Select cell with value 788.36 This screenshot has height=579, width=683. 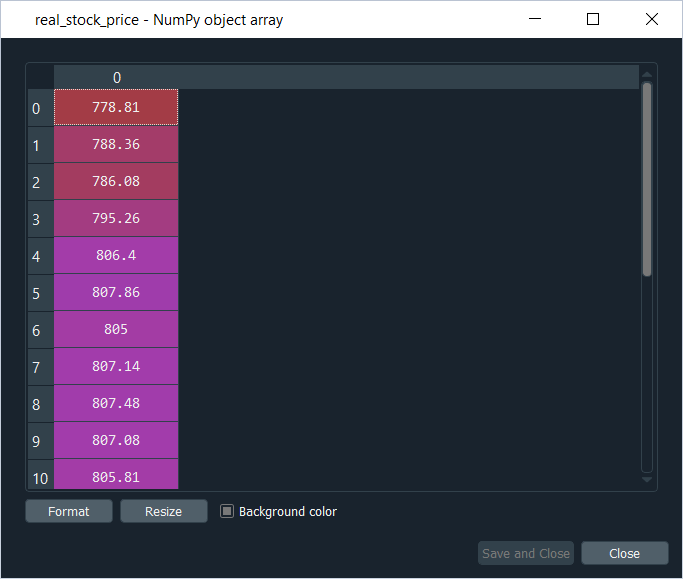[116, 144]
